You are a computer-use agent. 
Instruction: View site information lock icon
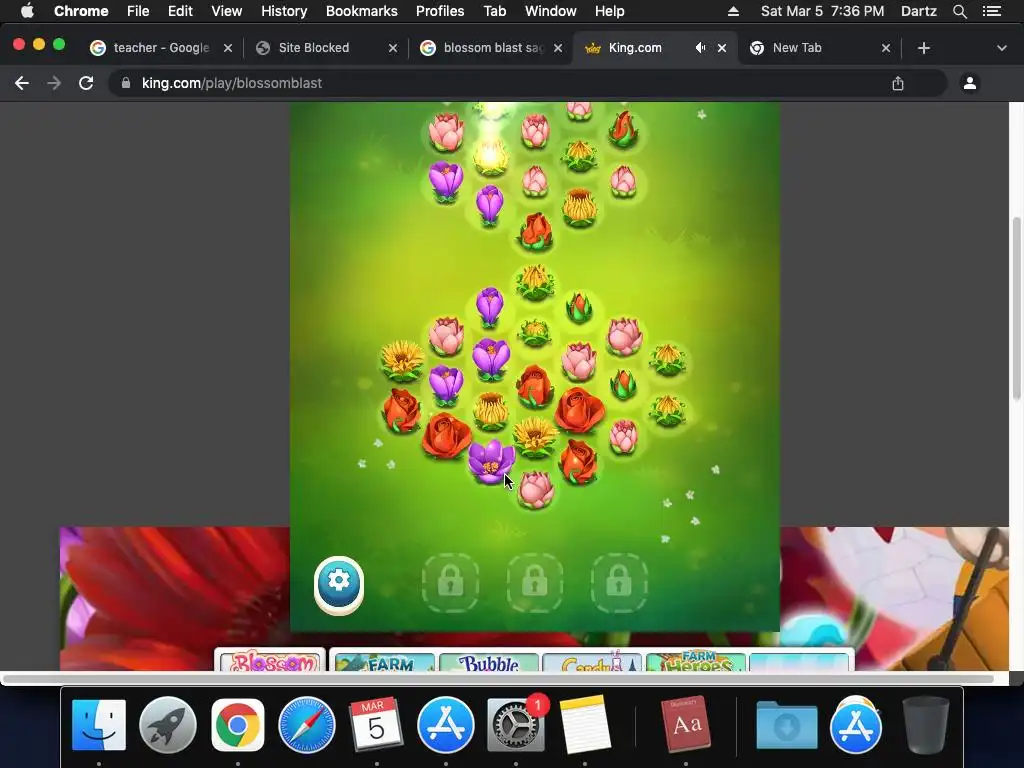(126, 83)
